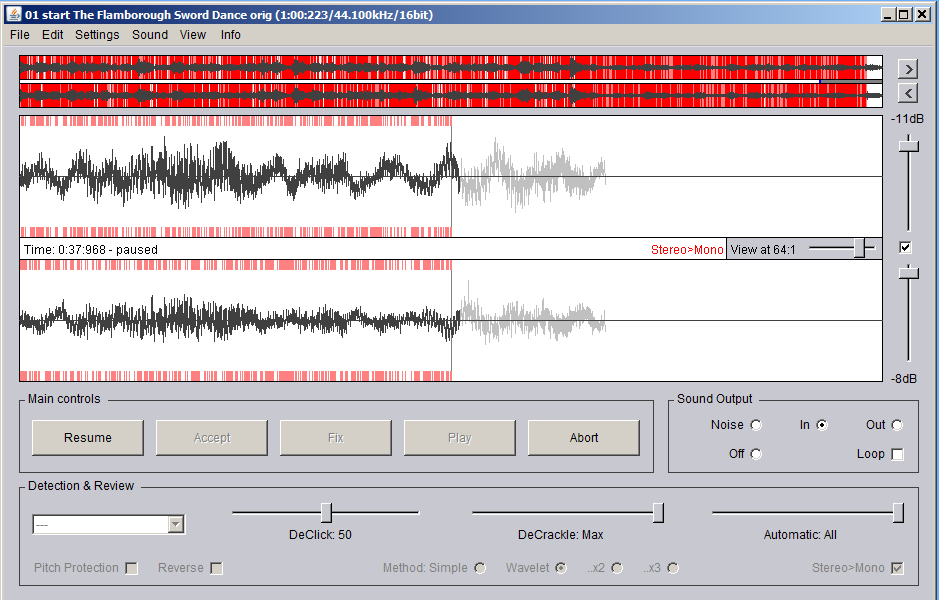The width and height of the screenshot is (939, 600).
Task: Open the Info menu
Action: (231, 35)
